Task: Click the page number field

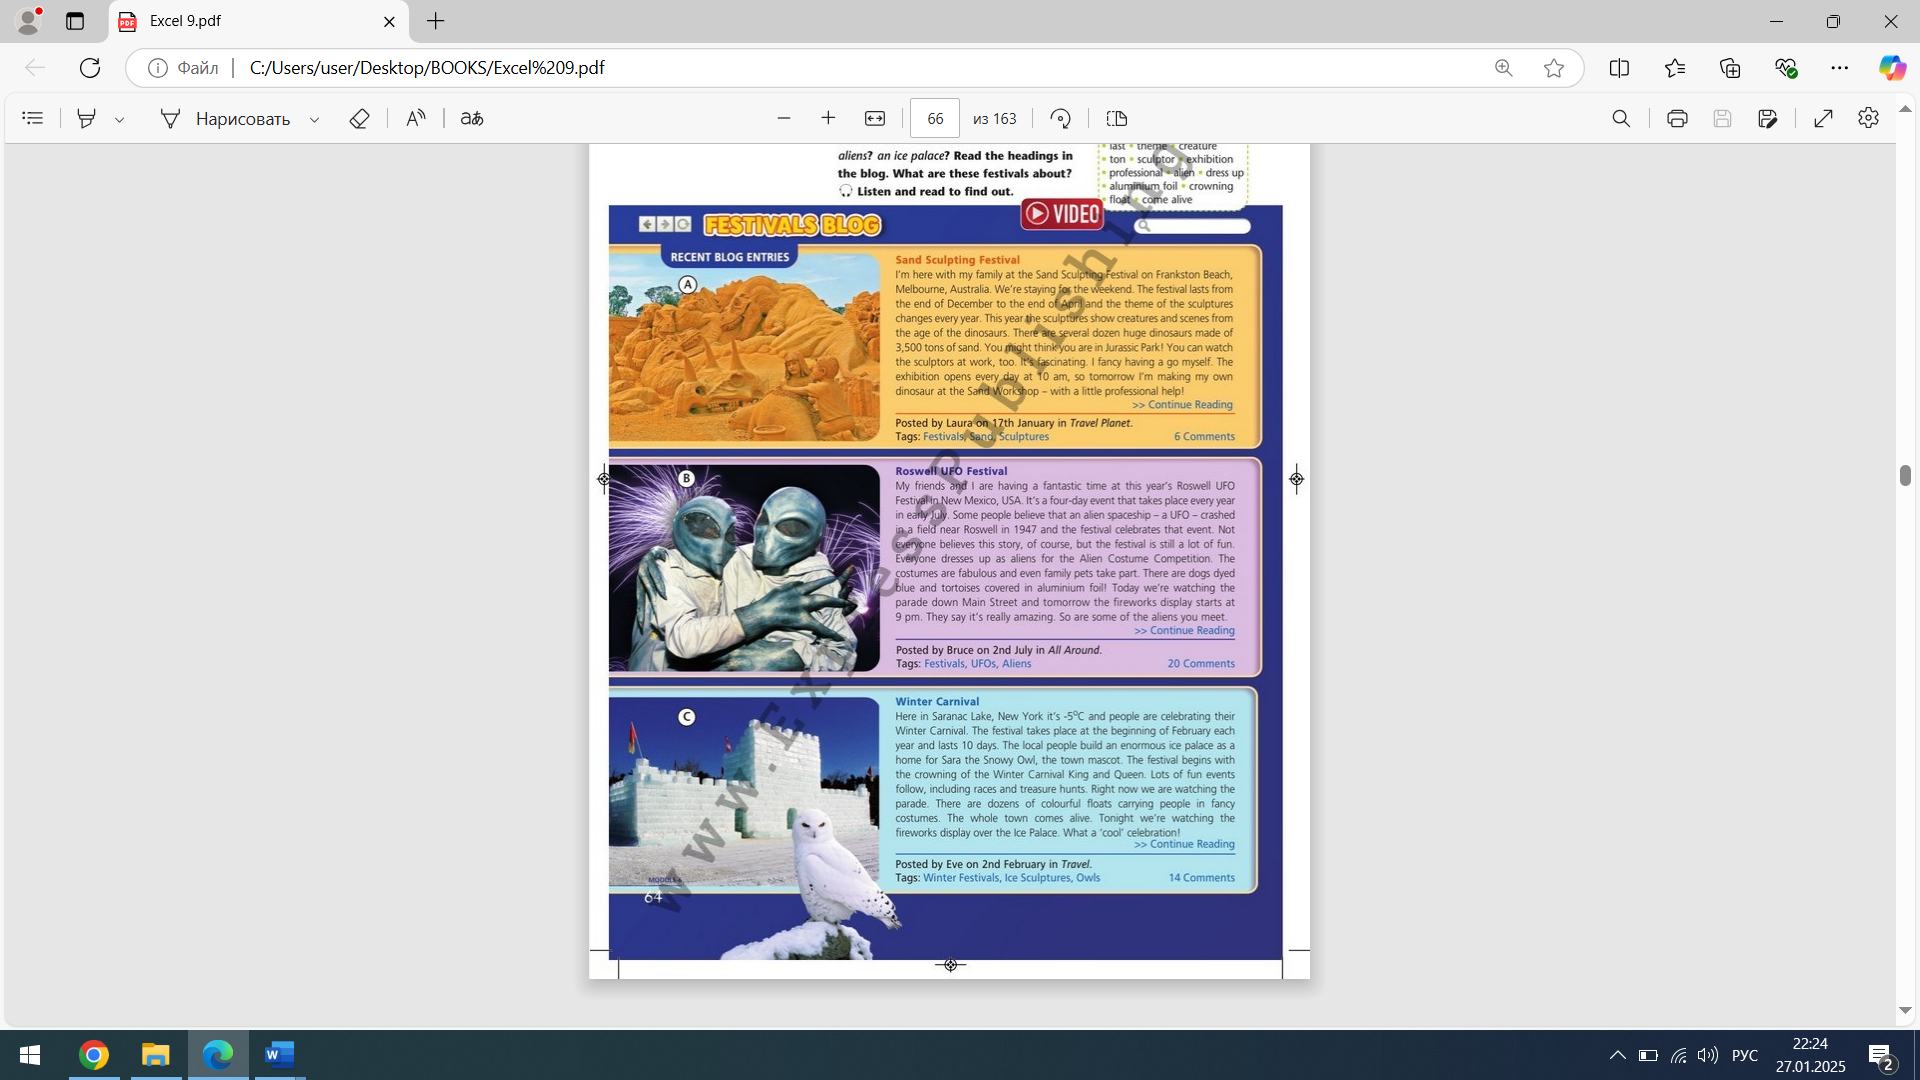Action: 934,118
